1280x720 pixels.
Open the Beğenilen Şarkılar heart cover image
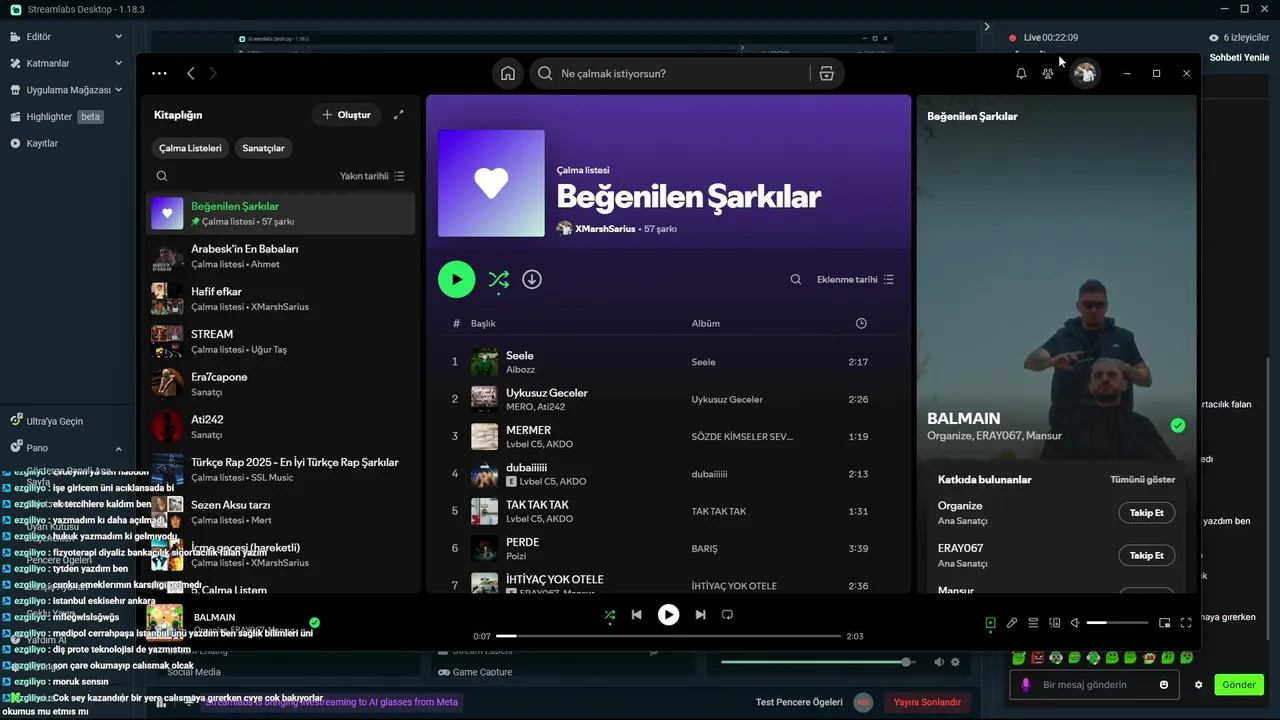(491, 183)
